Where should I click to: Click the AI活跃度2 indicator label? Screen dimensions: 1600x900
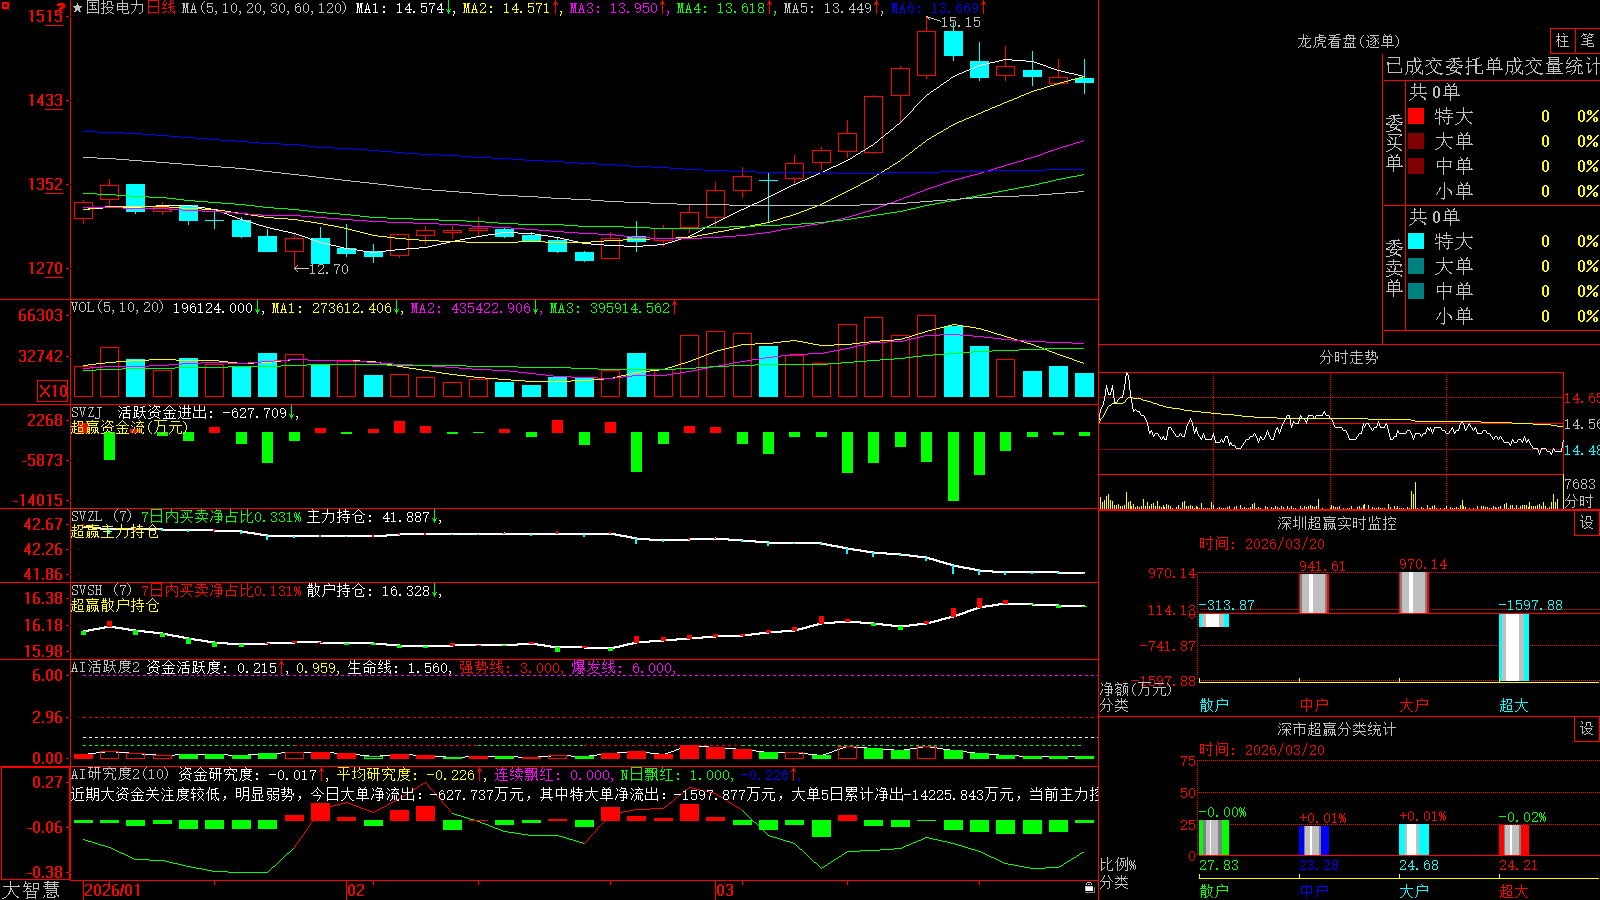pyautogui.click(x=105, y=667)
